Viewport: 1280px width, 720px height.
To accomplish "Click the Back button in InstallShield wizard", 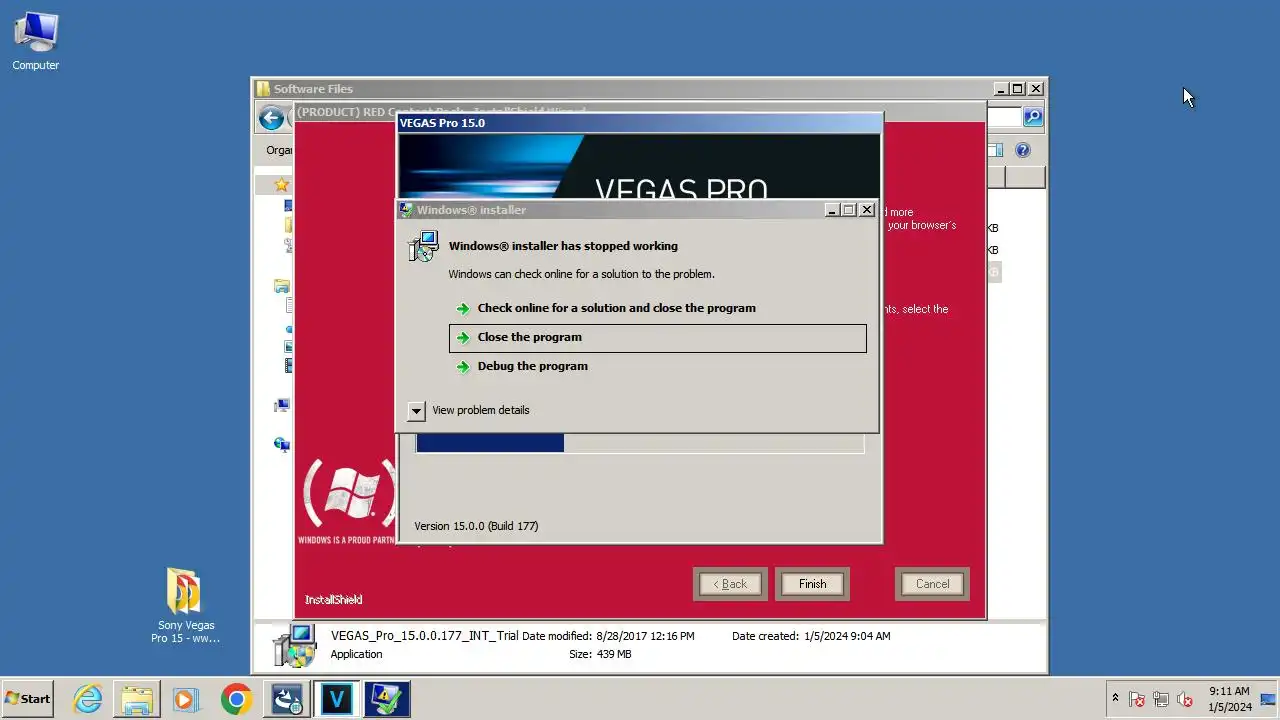I will [x=730, y=584].
